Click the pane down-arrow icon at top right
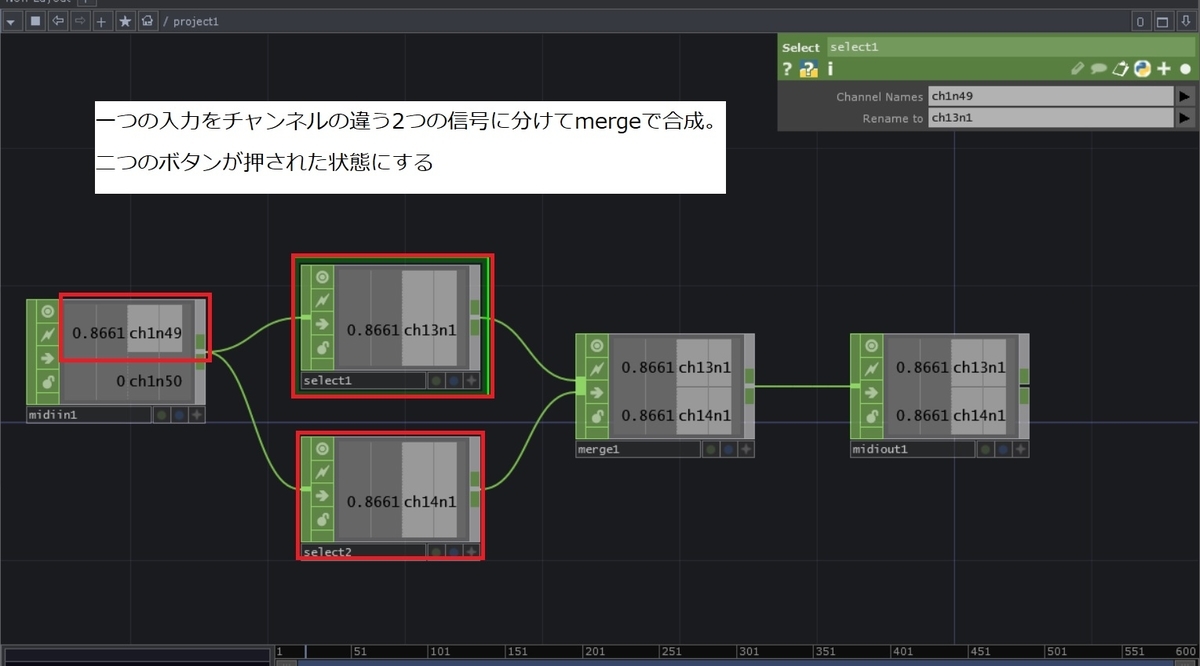1200x666 pixels. pos(1186,21)
